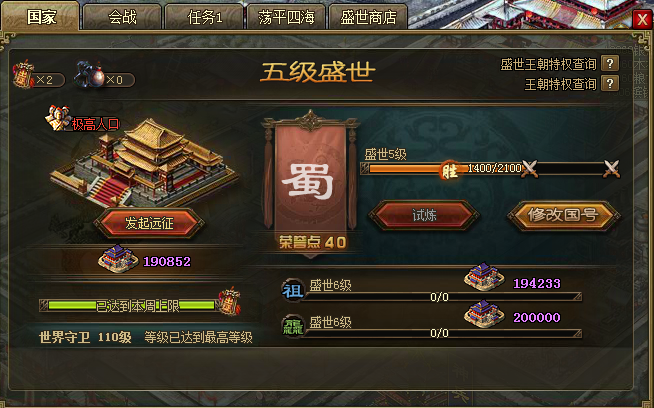The height and width of the screenshot is (408, 654).
Task: Click the 祖 faction emblem icon
Action: [293, 290]
